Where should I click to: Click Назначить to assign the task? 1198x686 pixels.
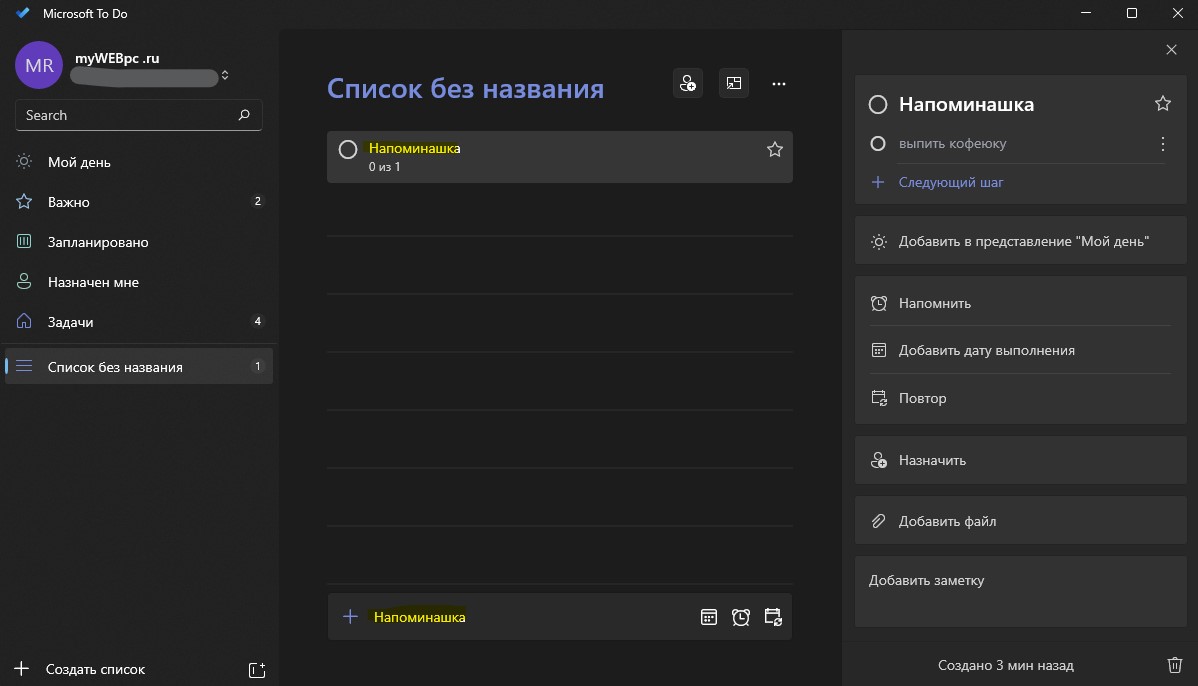coord(1020,461)
